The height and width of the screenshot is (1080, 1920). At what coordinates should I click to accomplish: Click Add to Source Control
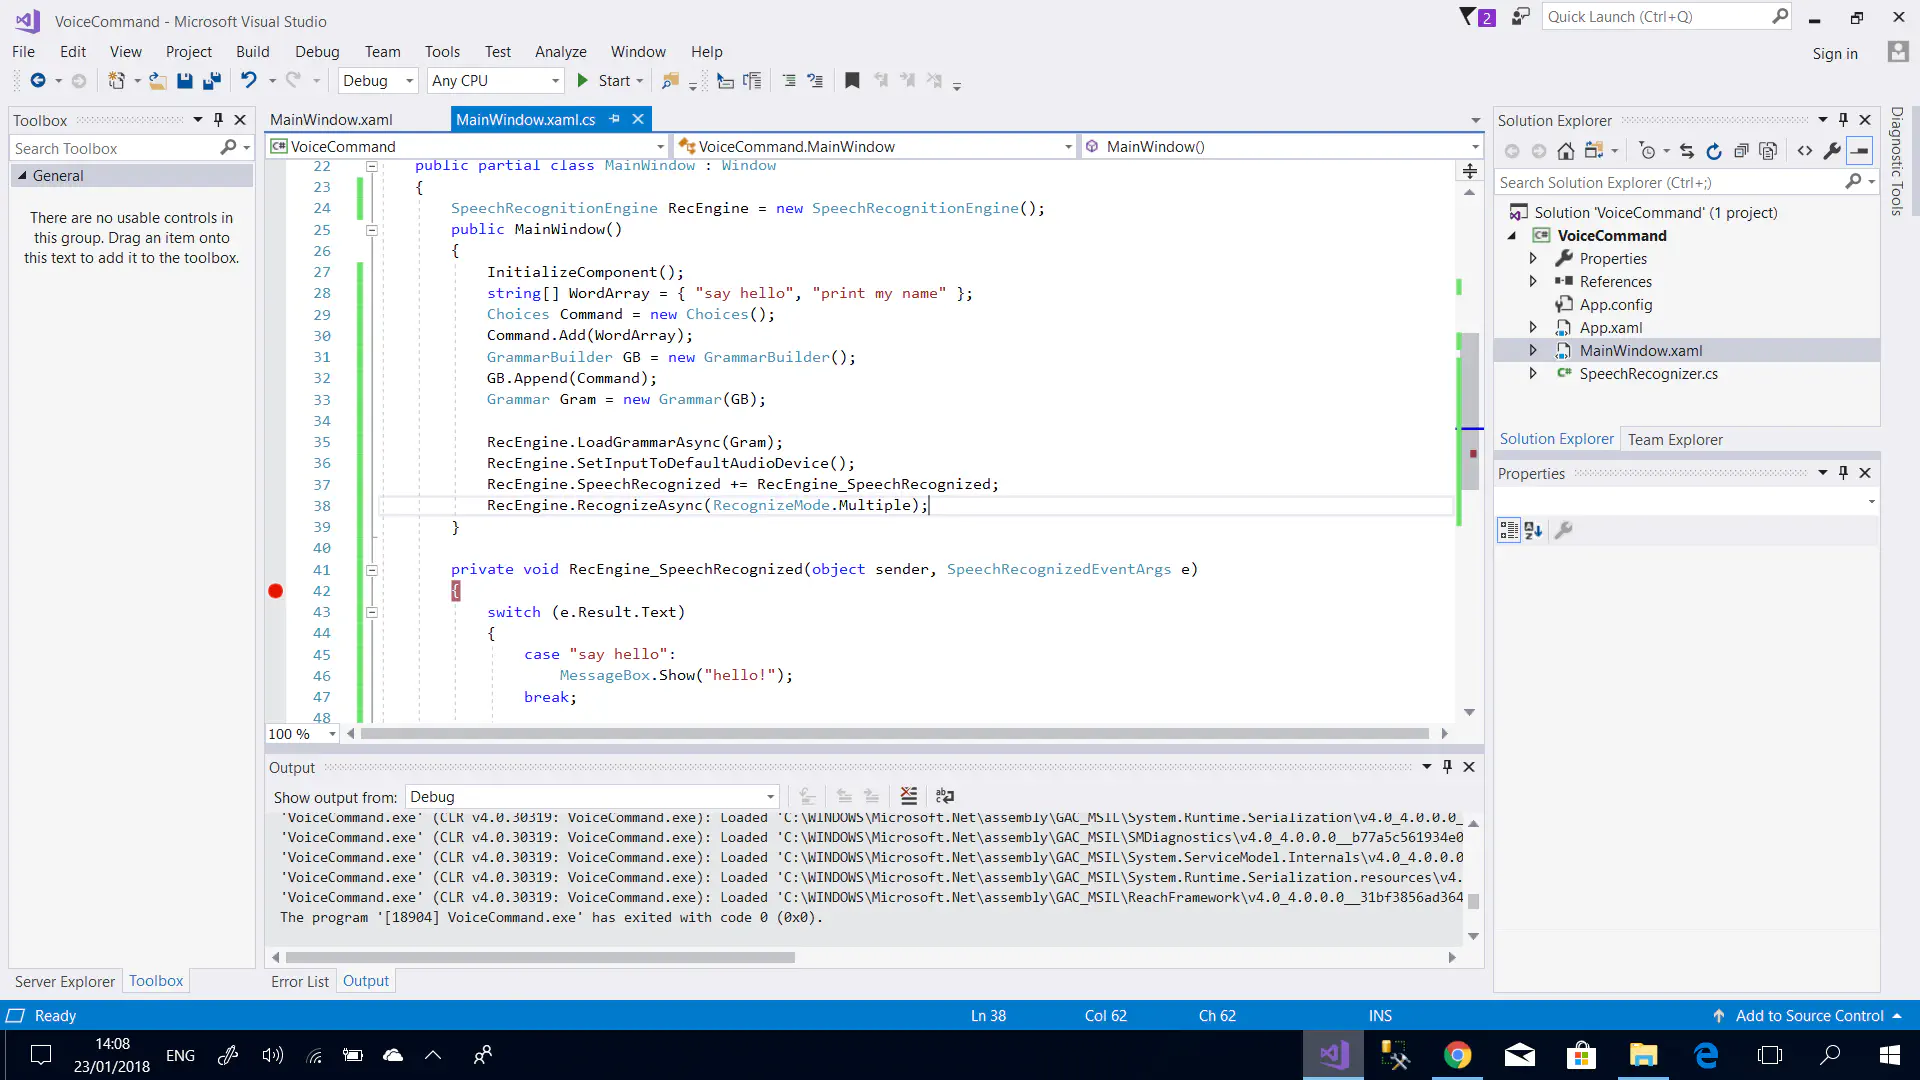(x=1809, y=1016)
